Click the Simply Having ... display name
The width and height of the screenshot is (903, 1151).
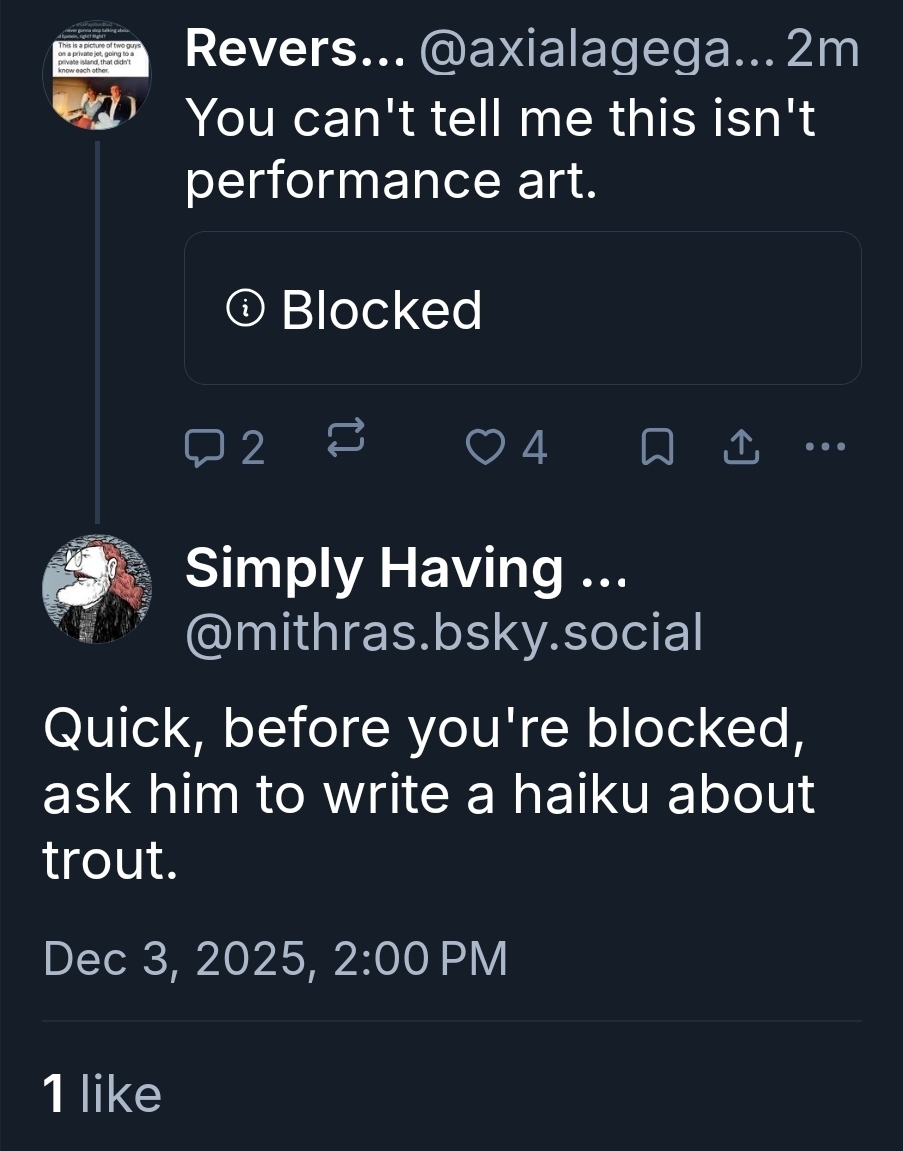(x=405, y=569)
